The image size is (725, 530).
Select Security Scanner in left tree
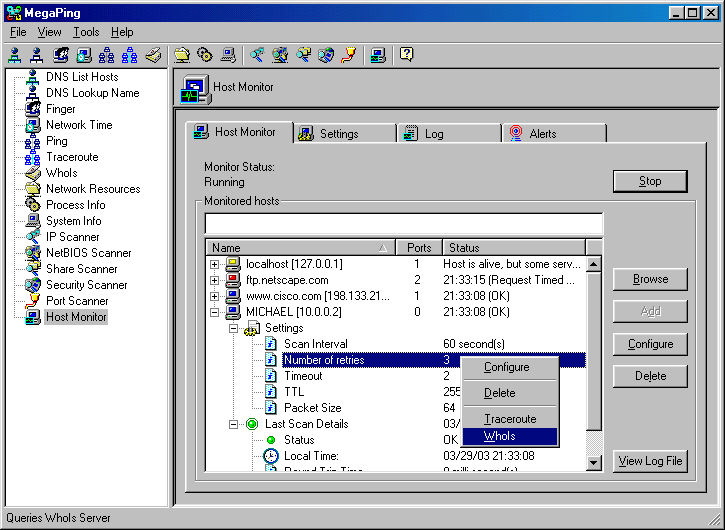coord(86,285)
